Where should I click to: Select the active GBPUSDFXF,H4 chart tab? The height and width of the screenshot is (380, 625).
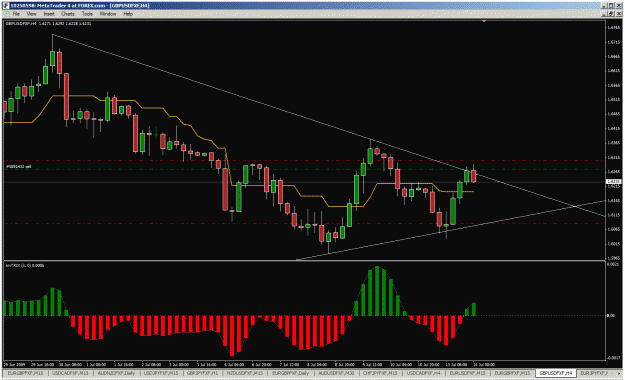[556, 373]
